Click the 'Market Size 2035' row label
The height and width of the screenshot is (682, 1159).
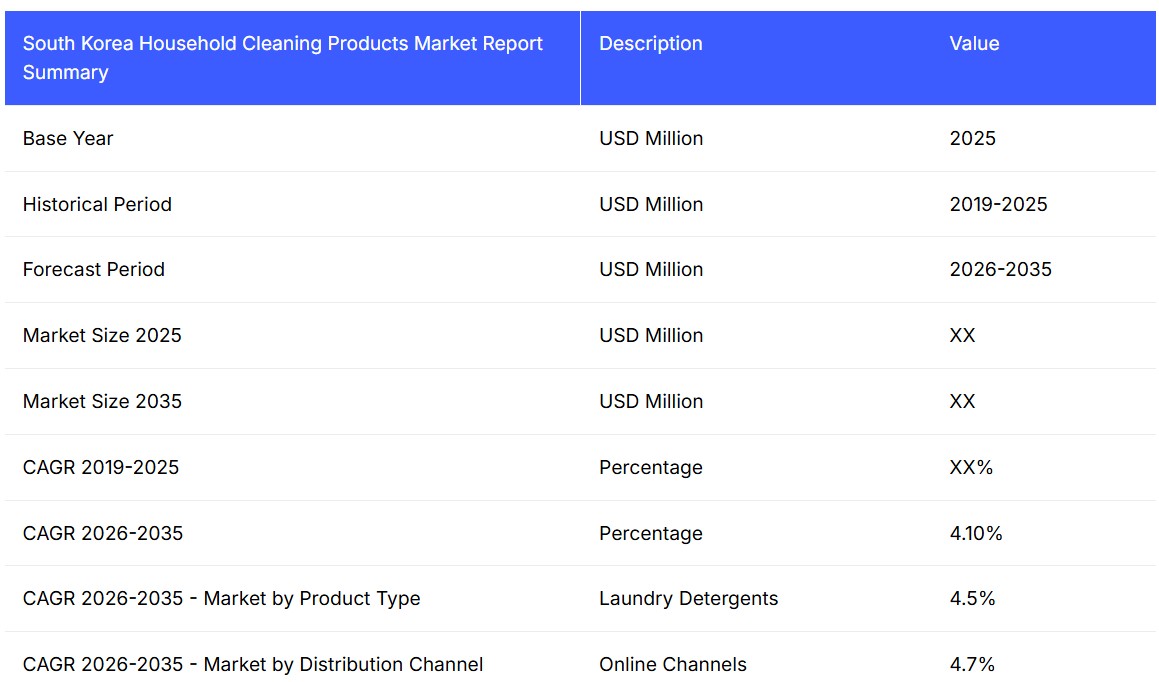tap(102, 402)
